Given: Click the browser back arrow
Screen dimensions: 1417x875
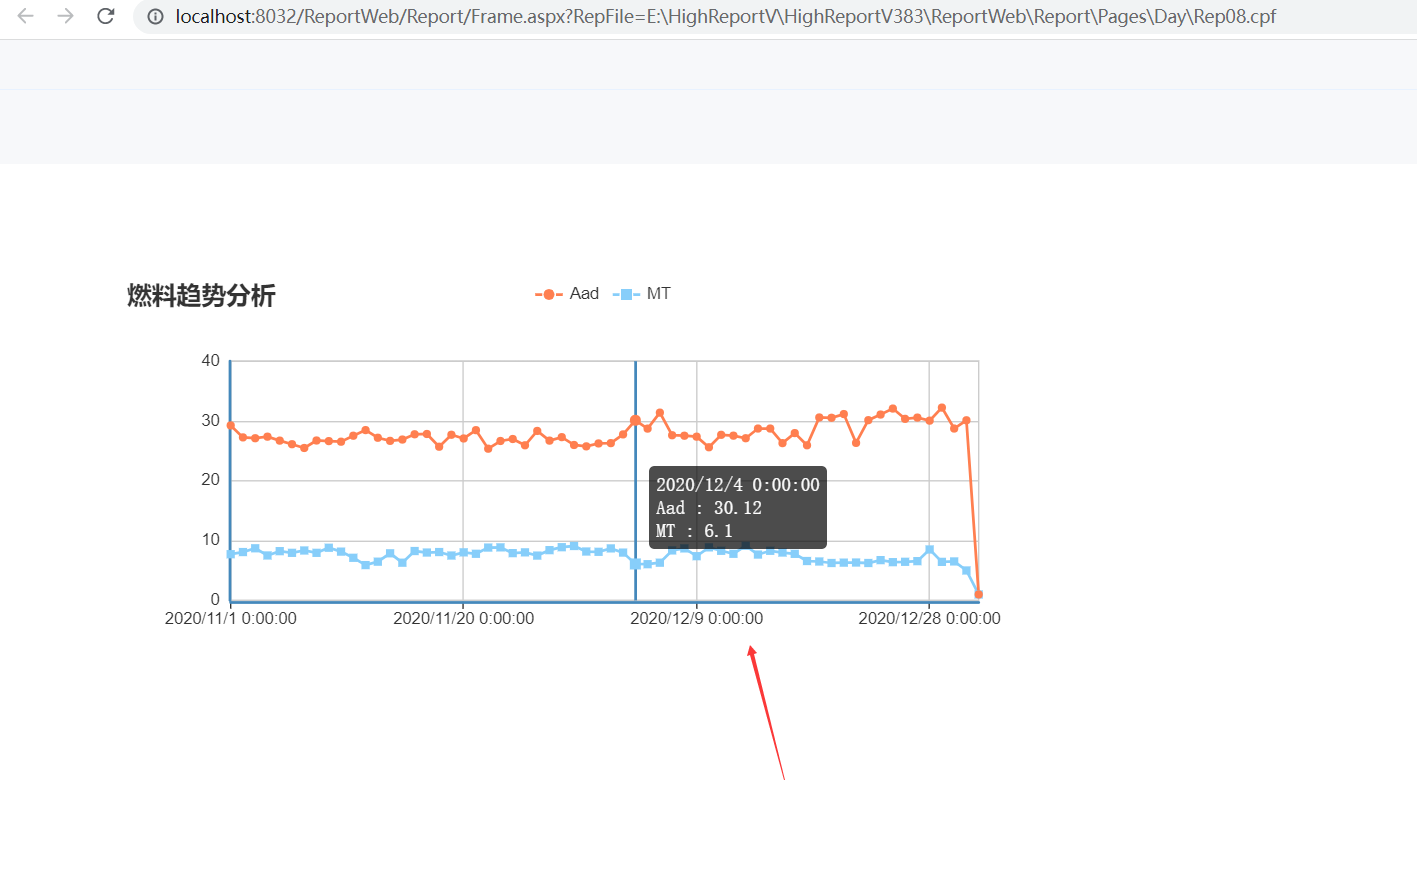Looking at the screenshot, I should [x=26, y=16].
